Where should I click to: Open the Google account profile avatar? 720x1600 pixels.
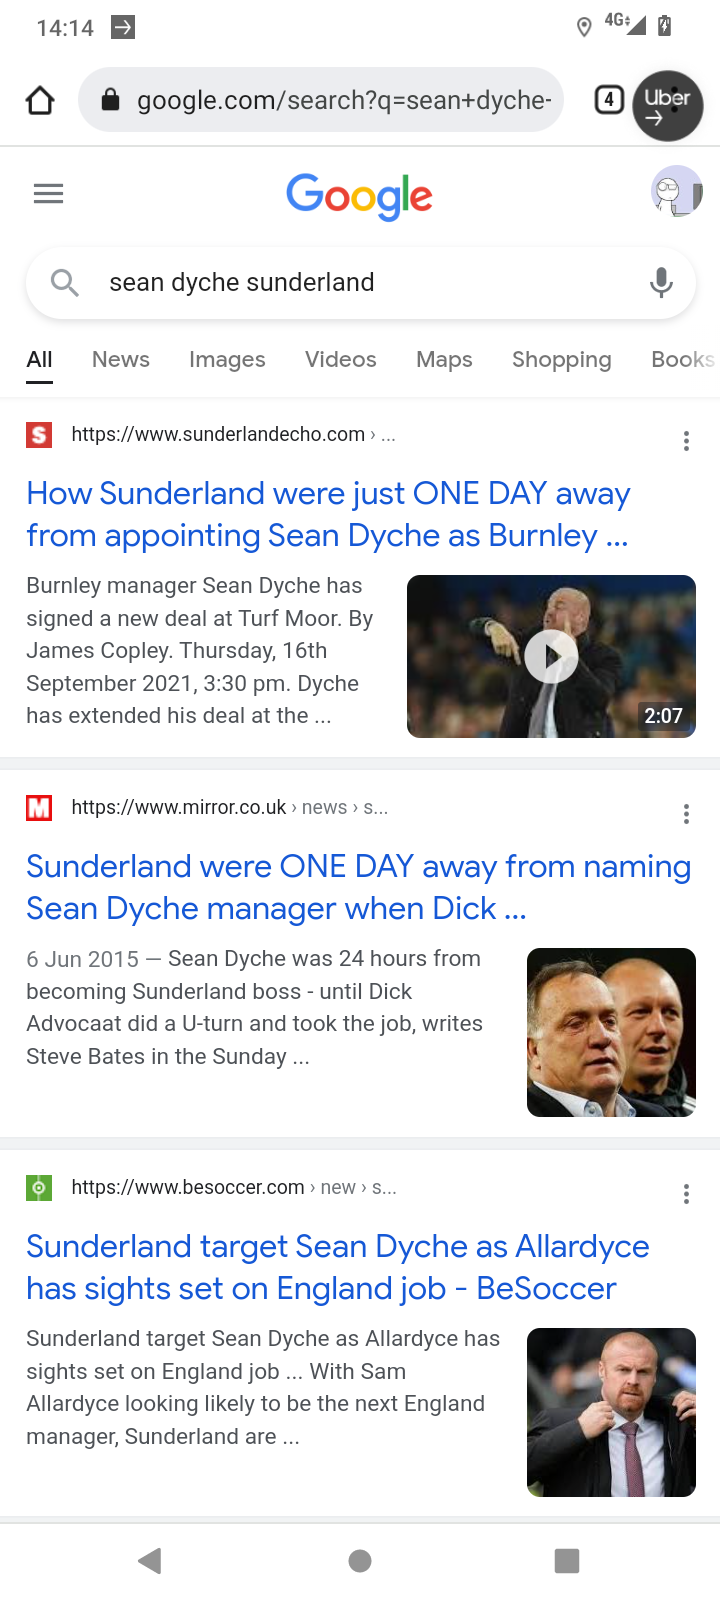pyautogui.click(x=675, y=191)
